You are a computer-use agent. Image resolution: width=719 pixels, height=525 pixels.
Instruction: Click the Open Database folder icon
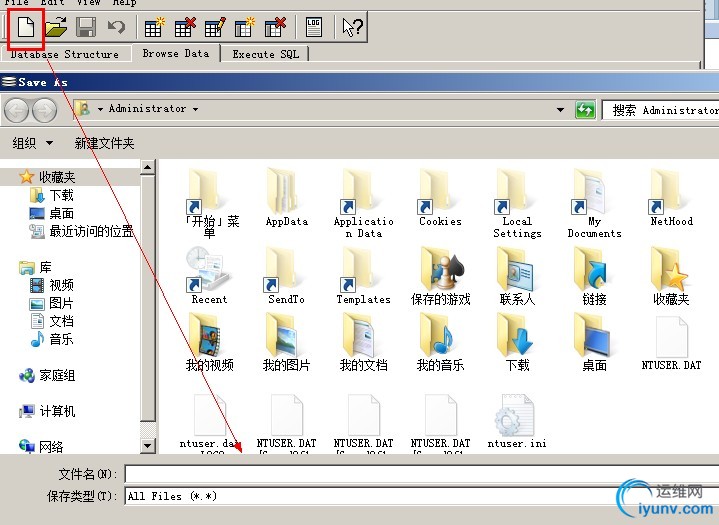pos(56,27)
